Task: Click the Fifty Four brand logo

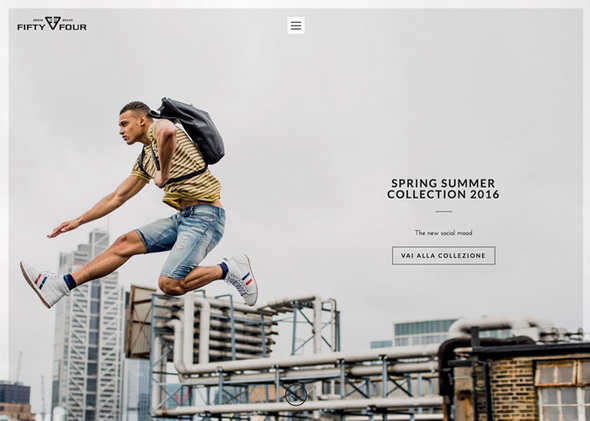Action: [x=52, y=23]
